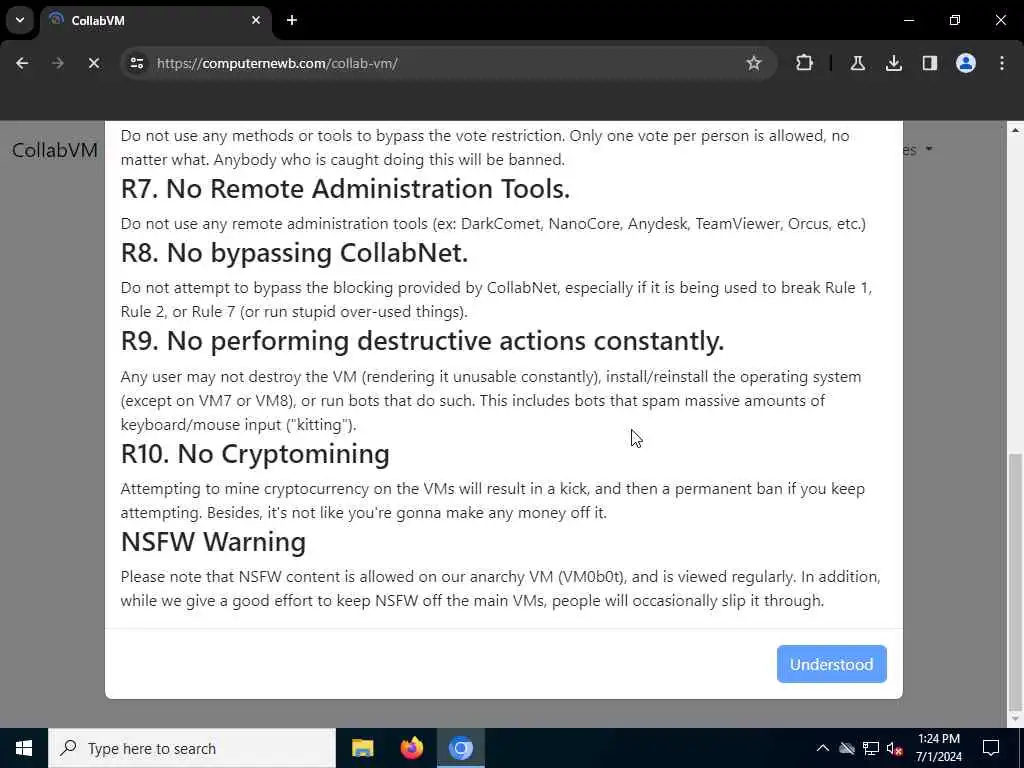Click the CollabVM brand link behind dialog

[55, 150]
